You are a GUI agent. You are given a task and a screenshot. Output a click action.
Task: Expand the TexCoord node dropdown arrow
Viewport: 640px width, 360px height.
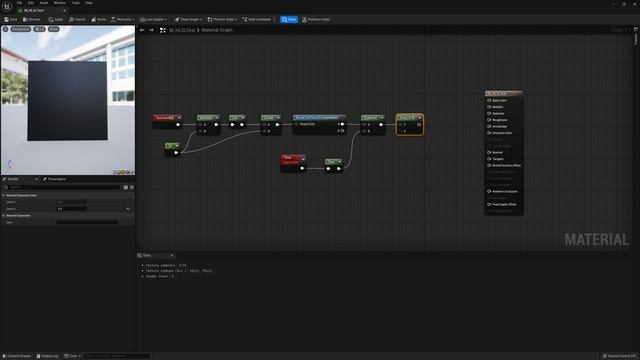pyautogui.click(x=179, y=118)
